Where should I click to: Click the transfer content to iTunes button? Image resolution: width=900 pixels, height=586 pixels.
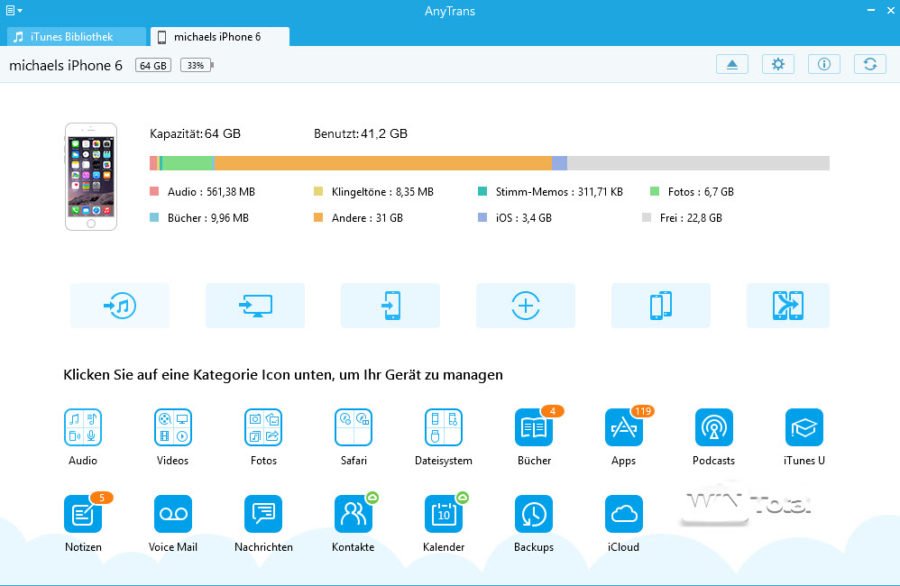[x=119, y=305]
